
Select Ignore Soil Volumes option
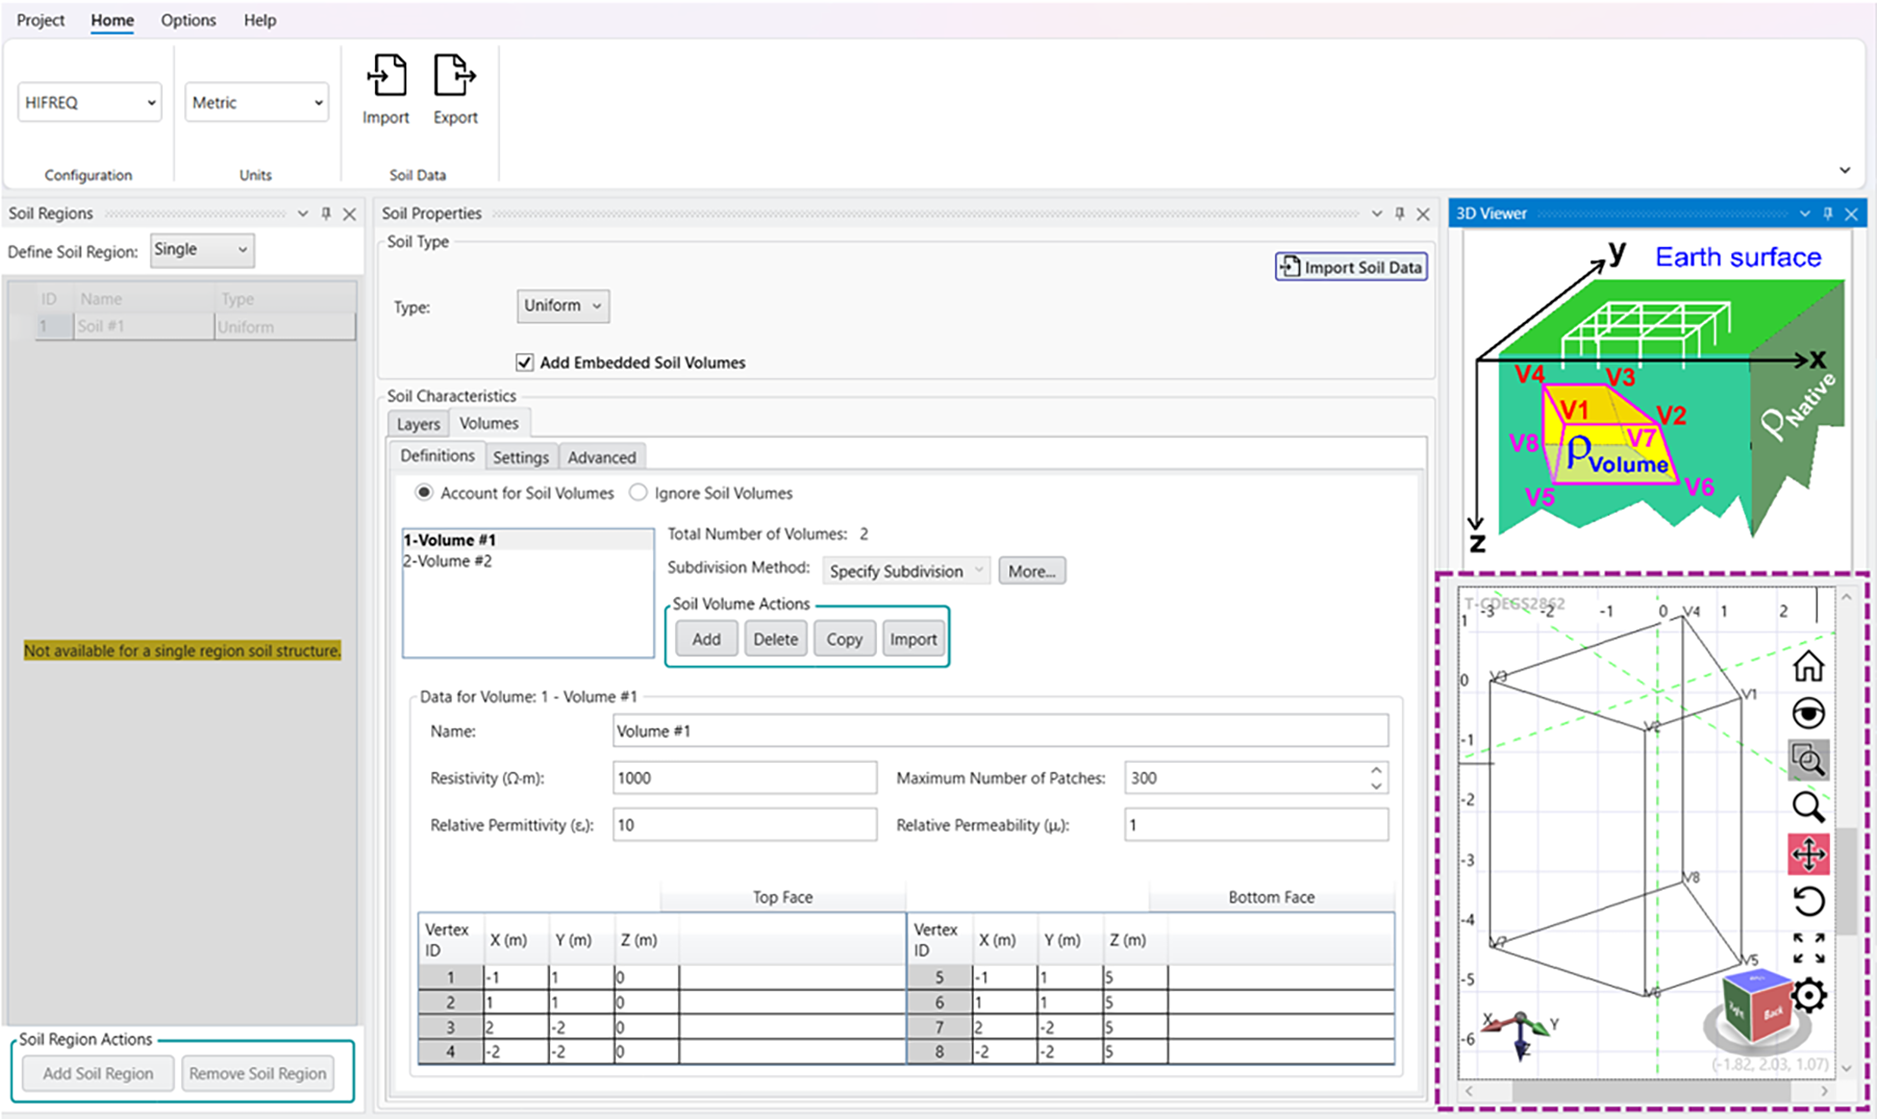click(638, 493)
